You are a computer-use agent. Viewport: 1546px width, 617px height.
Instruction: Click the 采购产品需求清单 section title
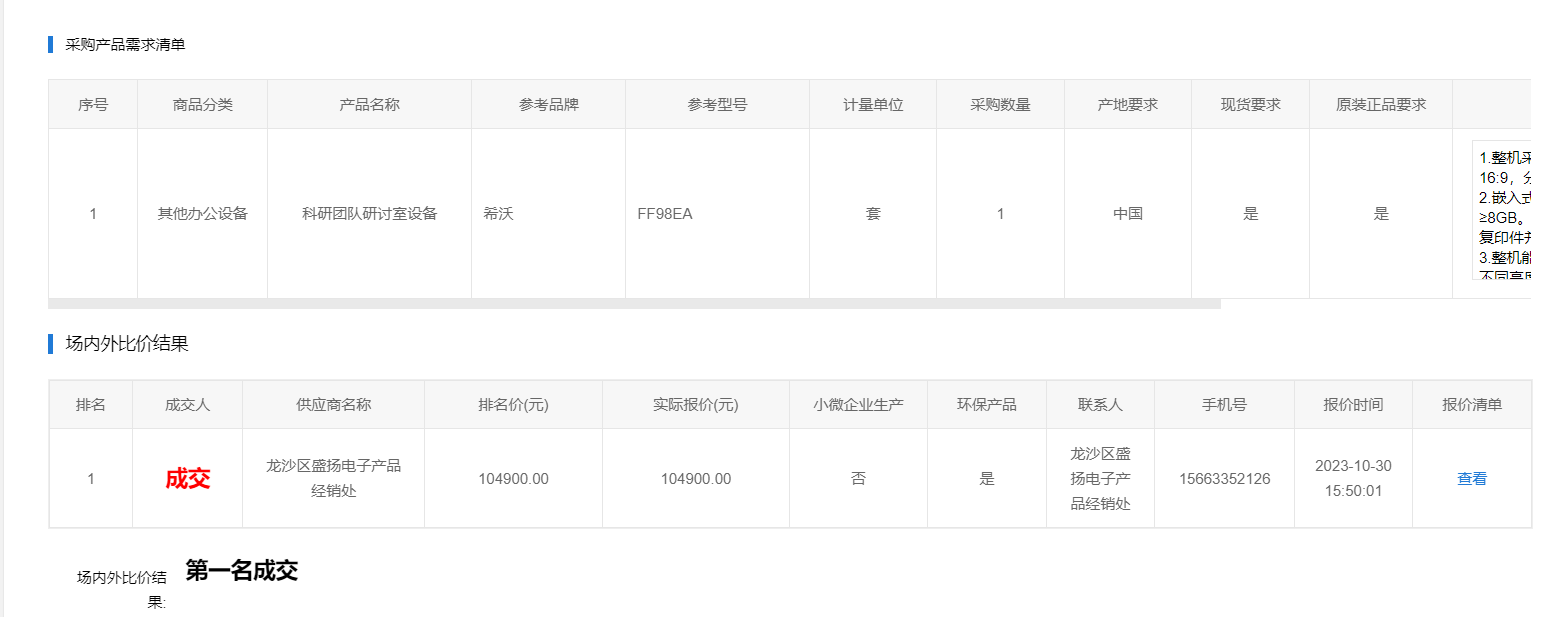tap(125, 45)
